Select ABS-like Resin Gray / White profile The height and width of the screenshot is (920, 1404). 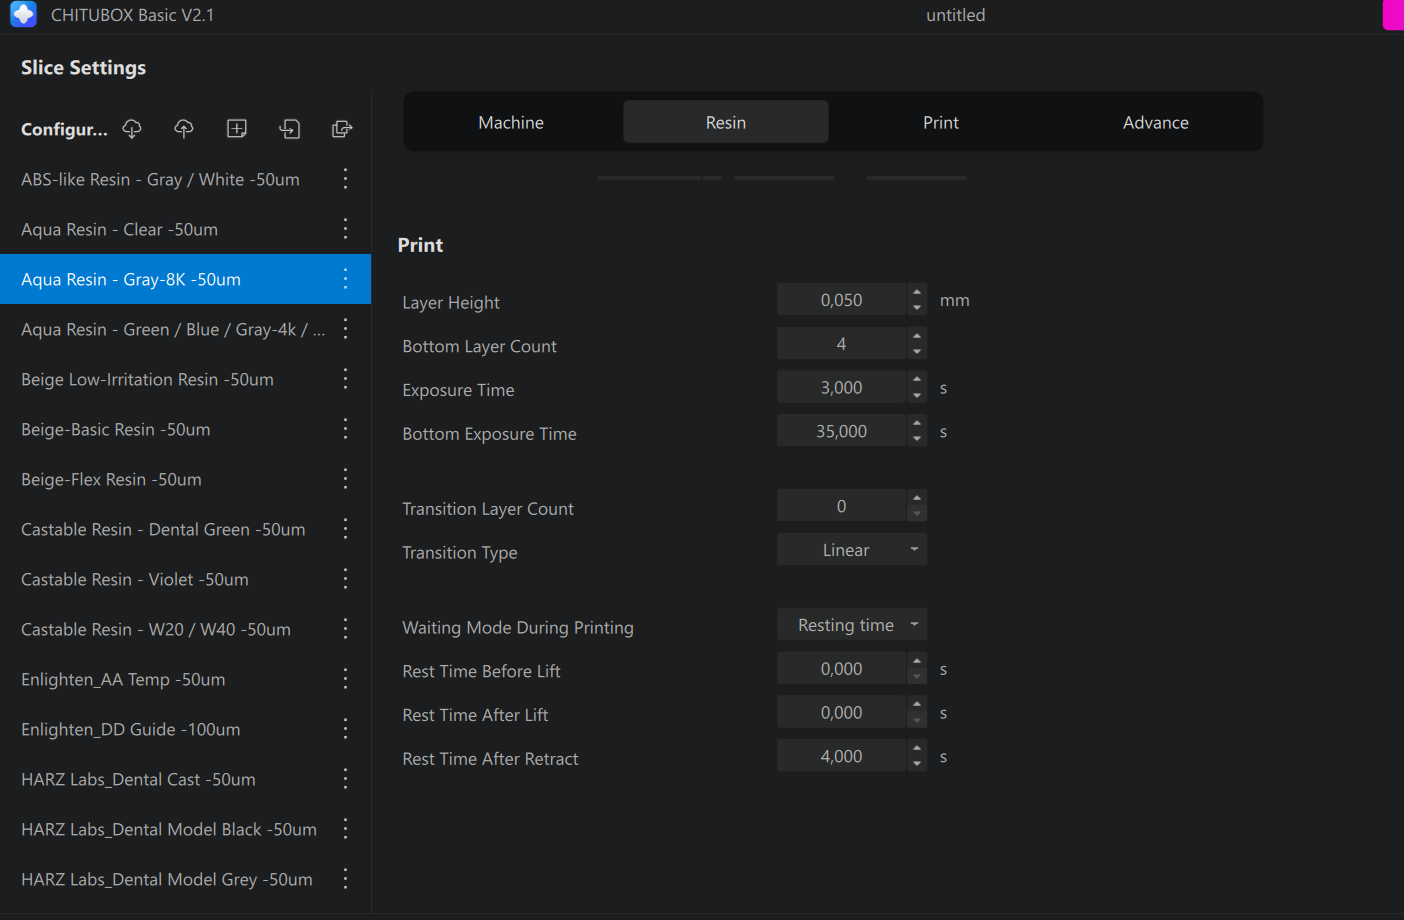click(185, 179)
